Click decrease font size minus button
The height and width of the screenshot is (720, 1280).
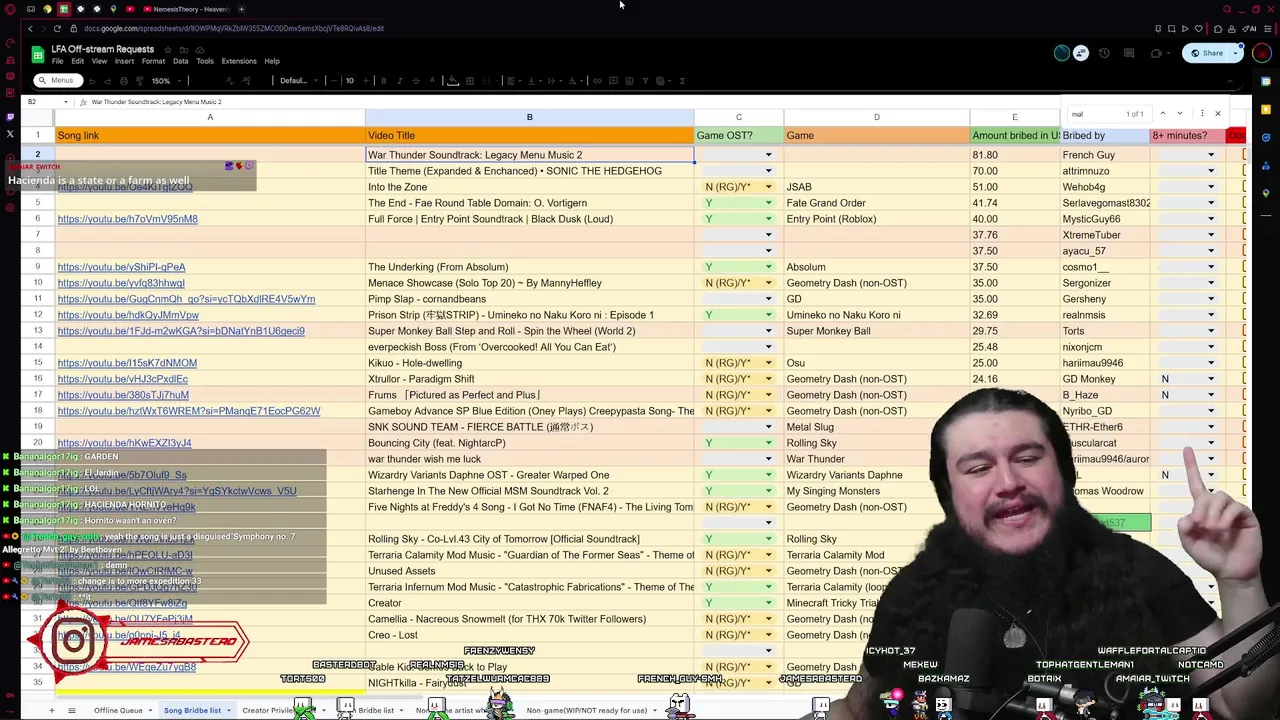tap(334, 81)
